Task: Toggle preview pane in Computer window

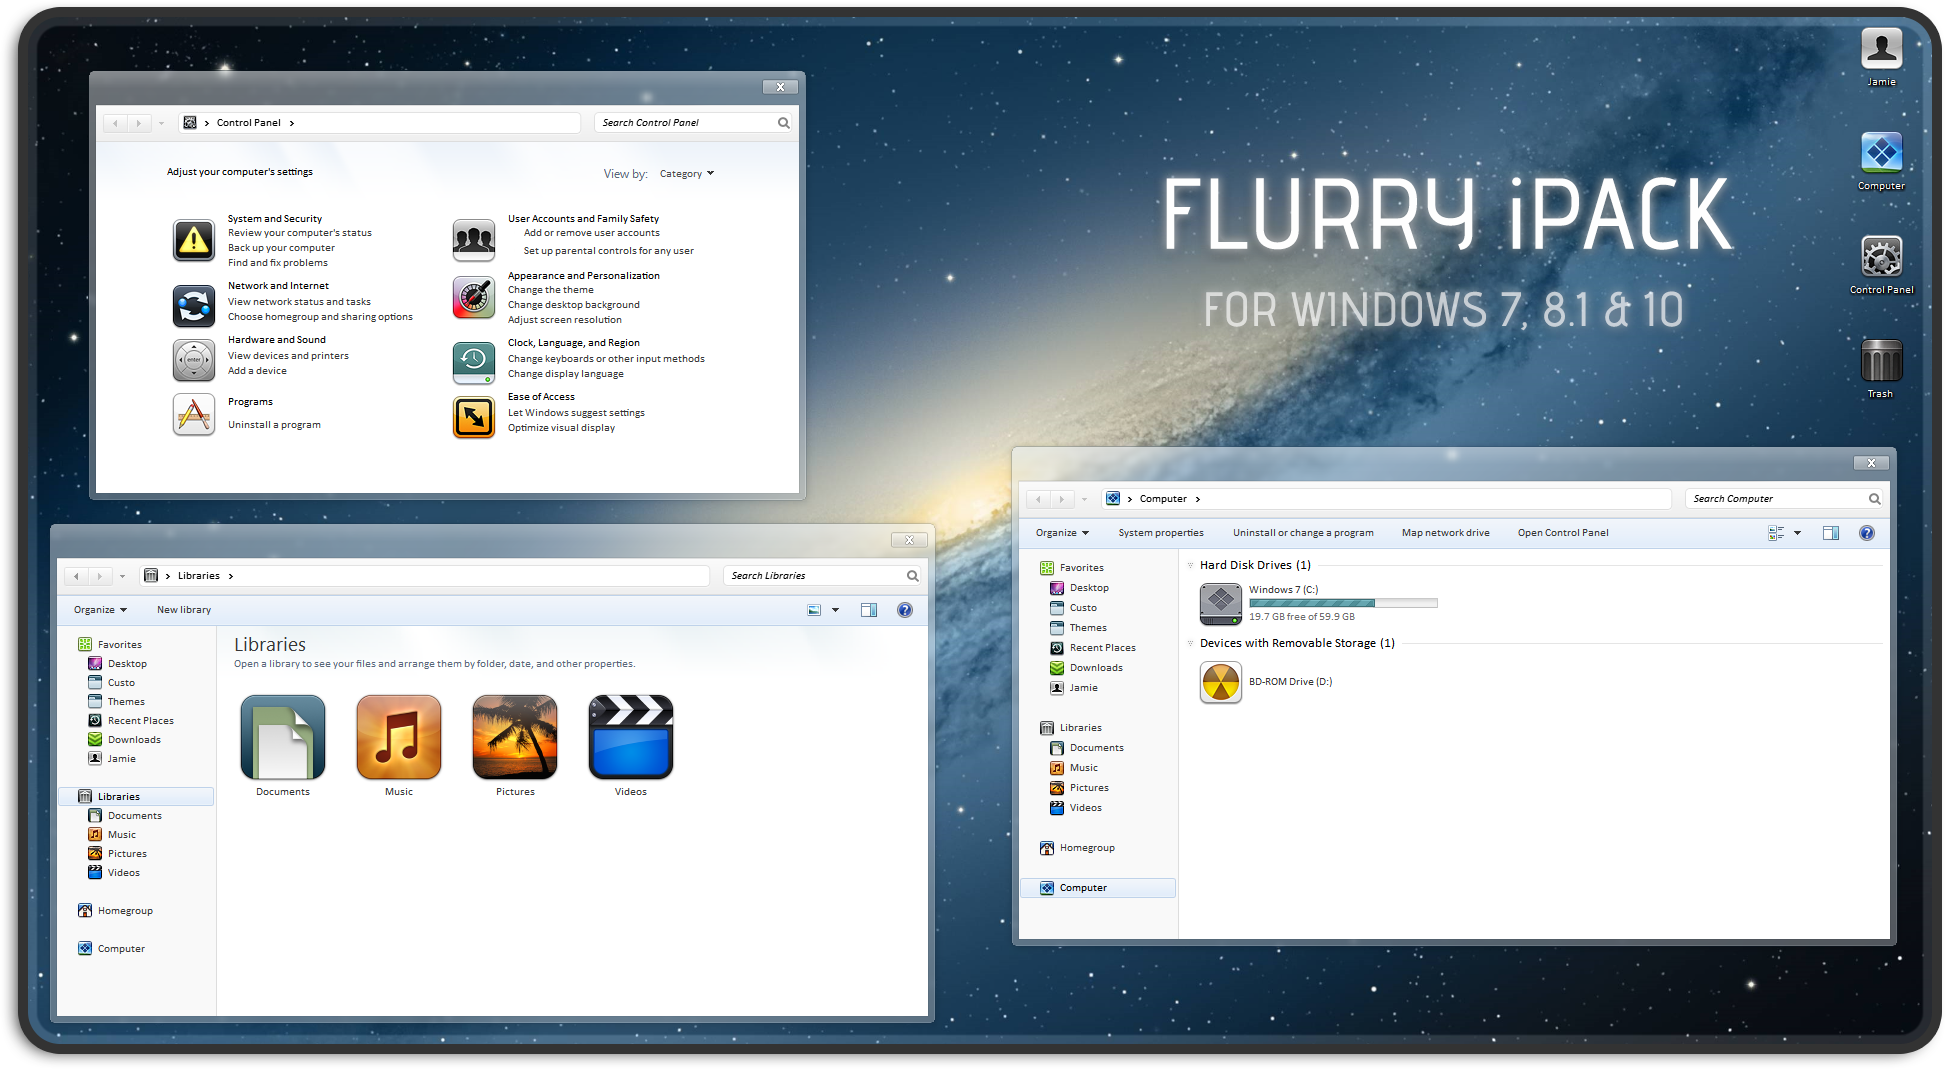Action: (x=1831, y=533)
